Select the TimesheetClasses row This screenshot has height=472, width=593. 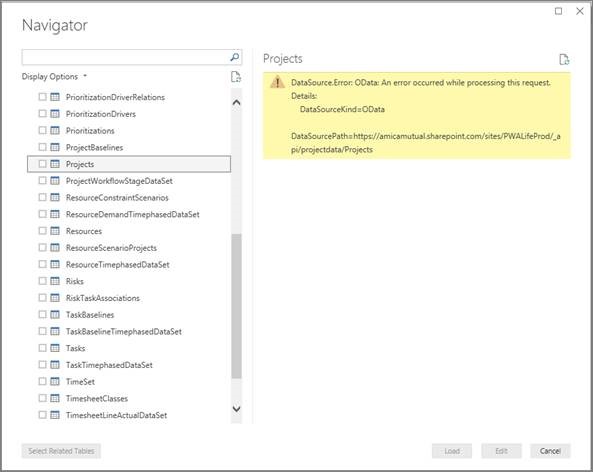[129, 398]
